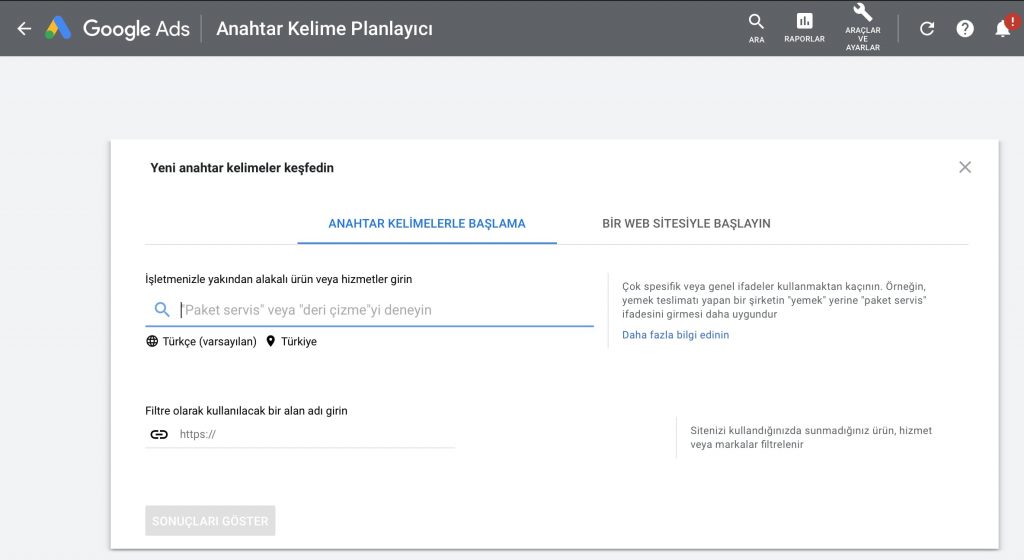The height and width of the screenshot is (560, 1024).
Task: Open the ARA search tool
Action: tap(756, 29)
